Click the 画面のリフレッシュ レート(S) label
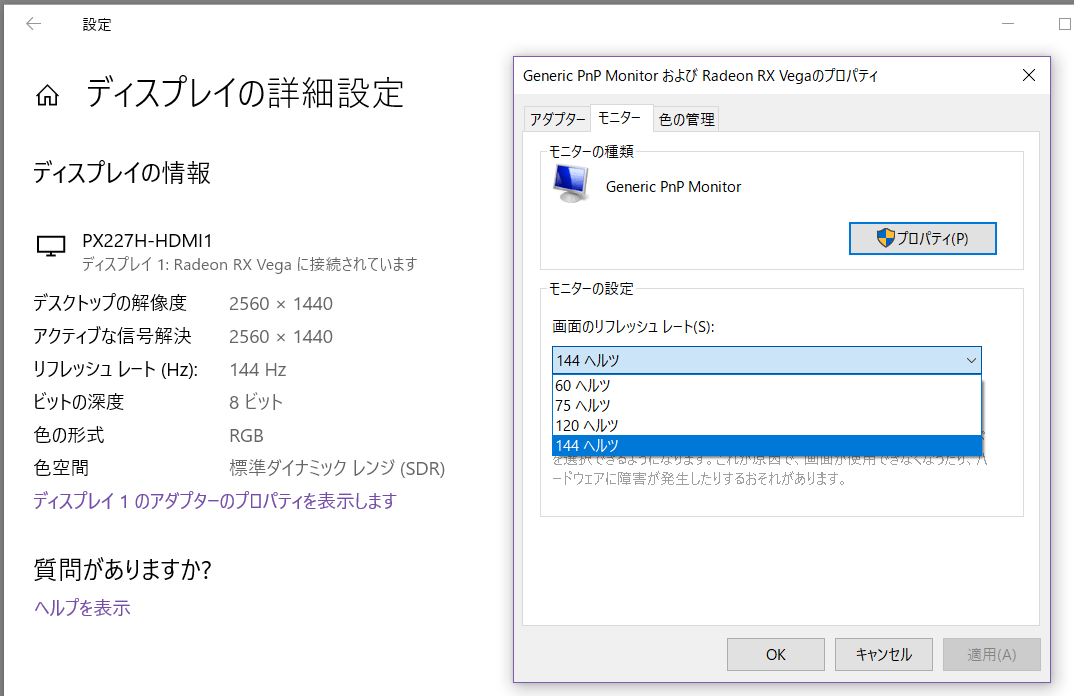1074x696 pixels. click(x=633, y=327)
